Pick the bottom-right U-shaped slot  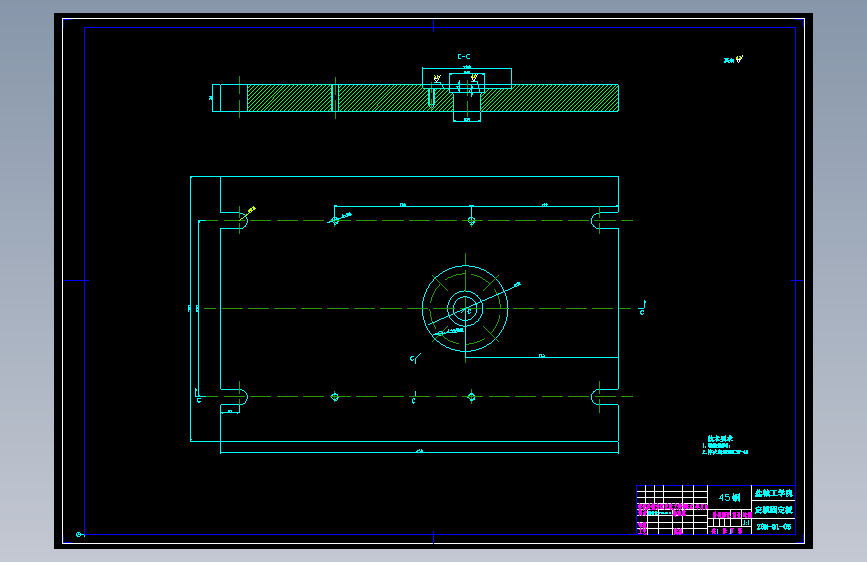point(604,397)
